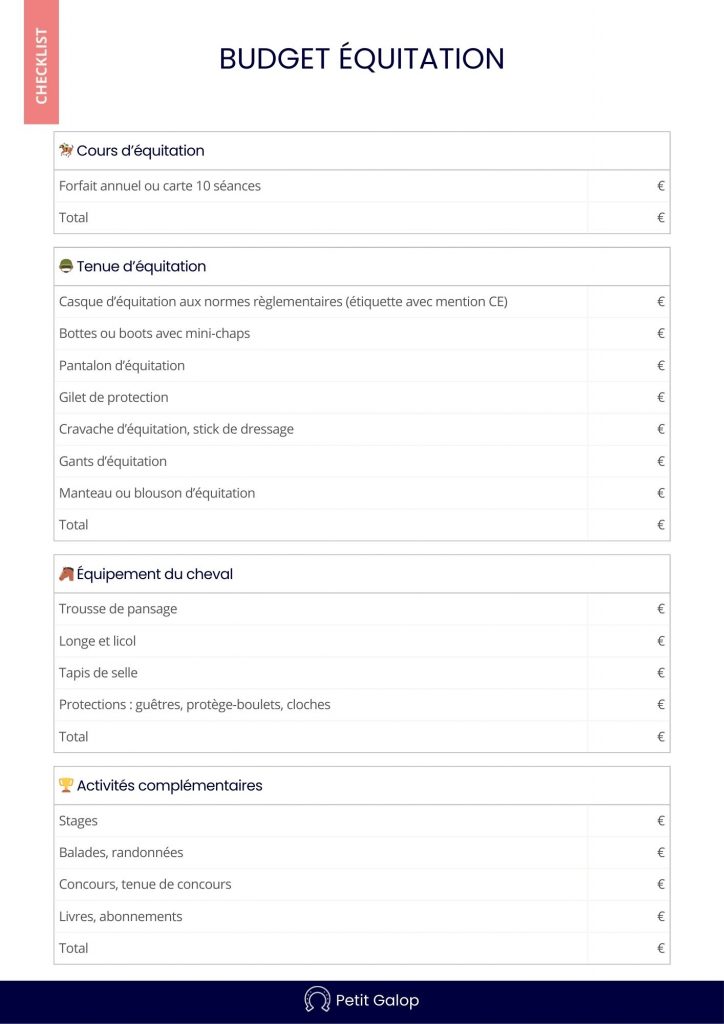Click the euro field for Casque d'équitation row
Image resolution: width=724 pixels, height=1024 pixels.
(629, 301)
